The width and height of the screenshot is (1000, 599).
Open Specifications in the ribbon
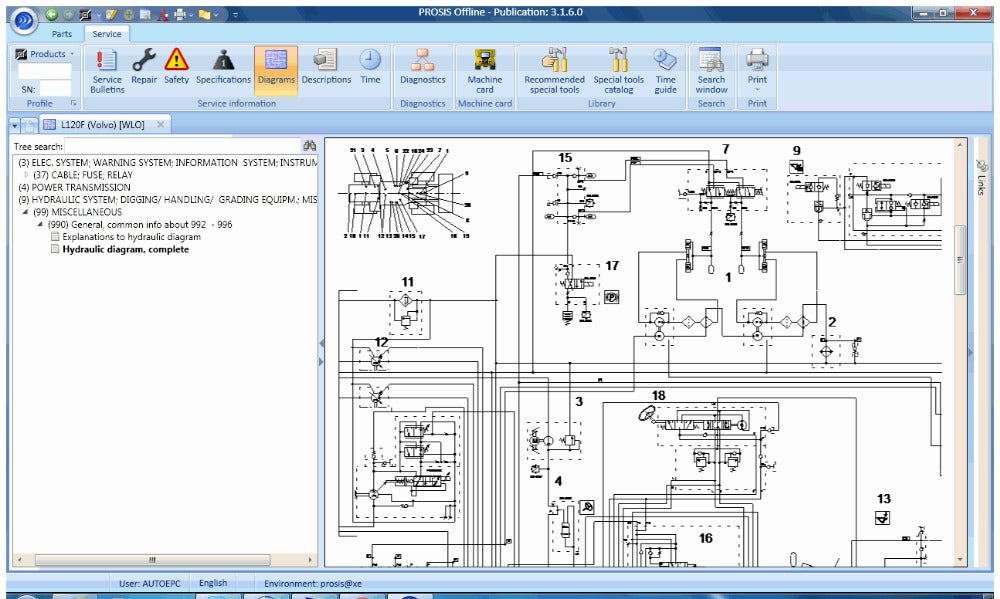click(223, 66)
